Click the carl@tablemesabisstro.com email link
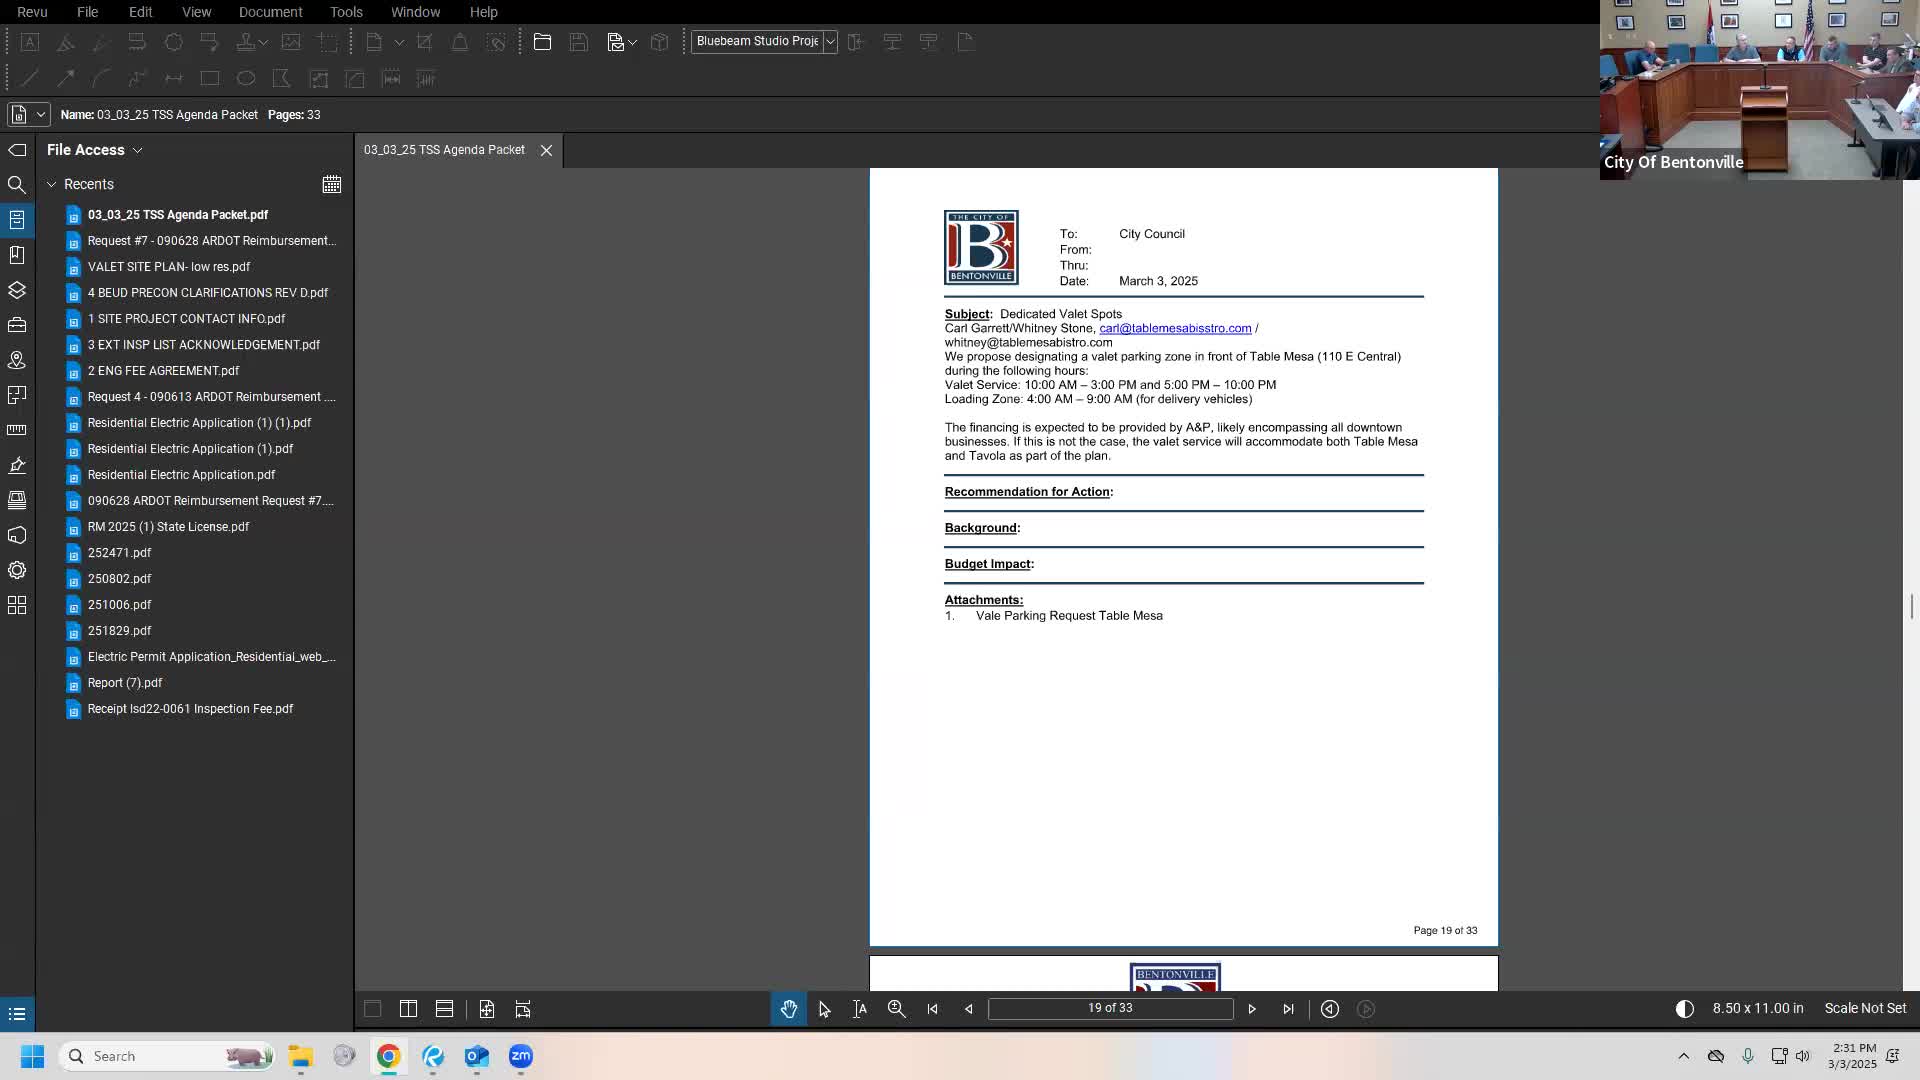 pos(1175,328)
